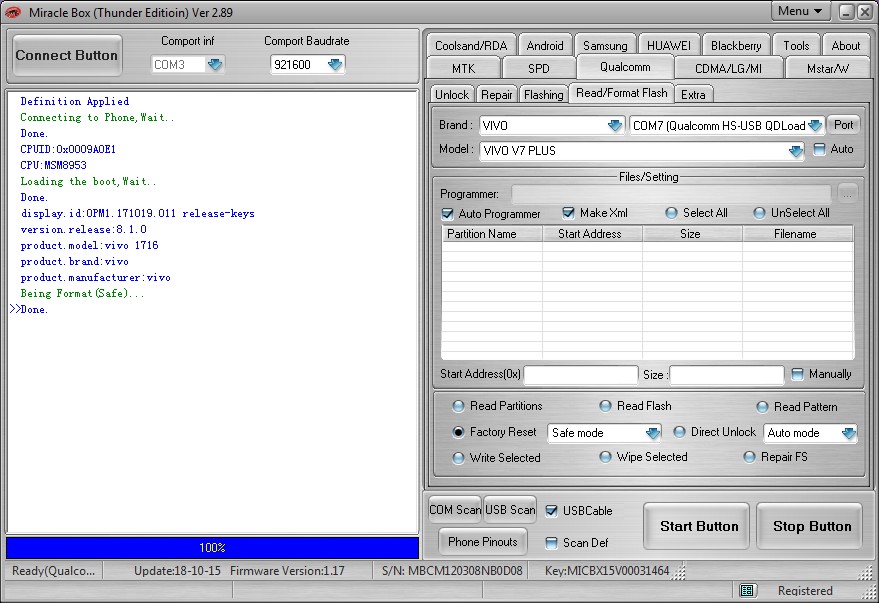This screenshot has width=879, height=603.
Task: Select the Repair FS option
Action: 750,457
